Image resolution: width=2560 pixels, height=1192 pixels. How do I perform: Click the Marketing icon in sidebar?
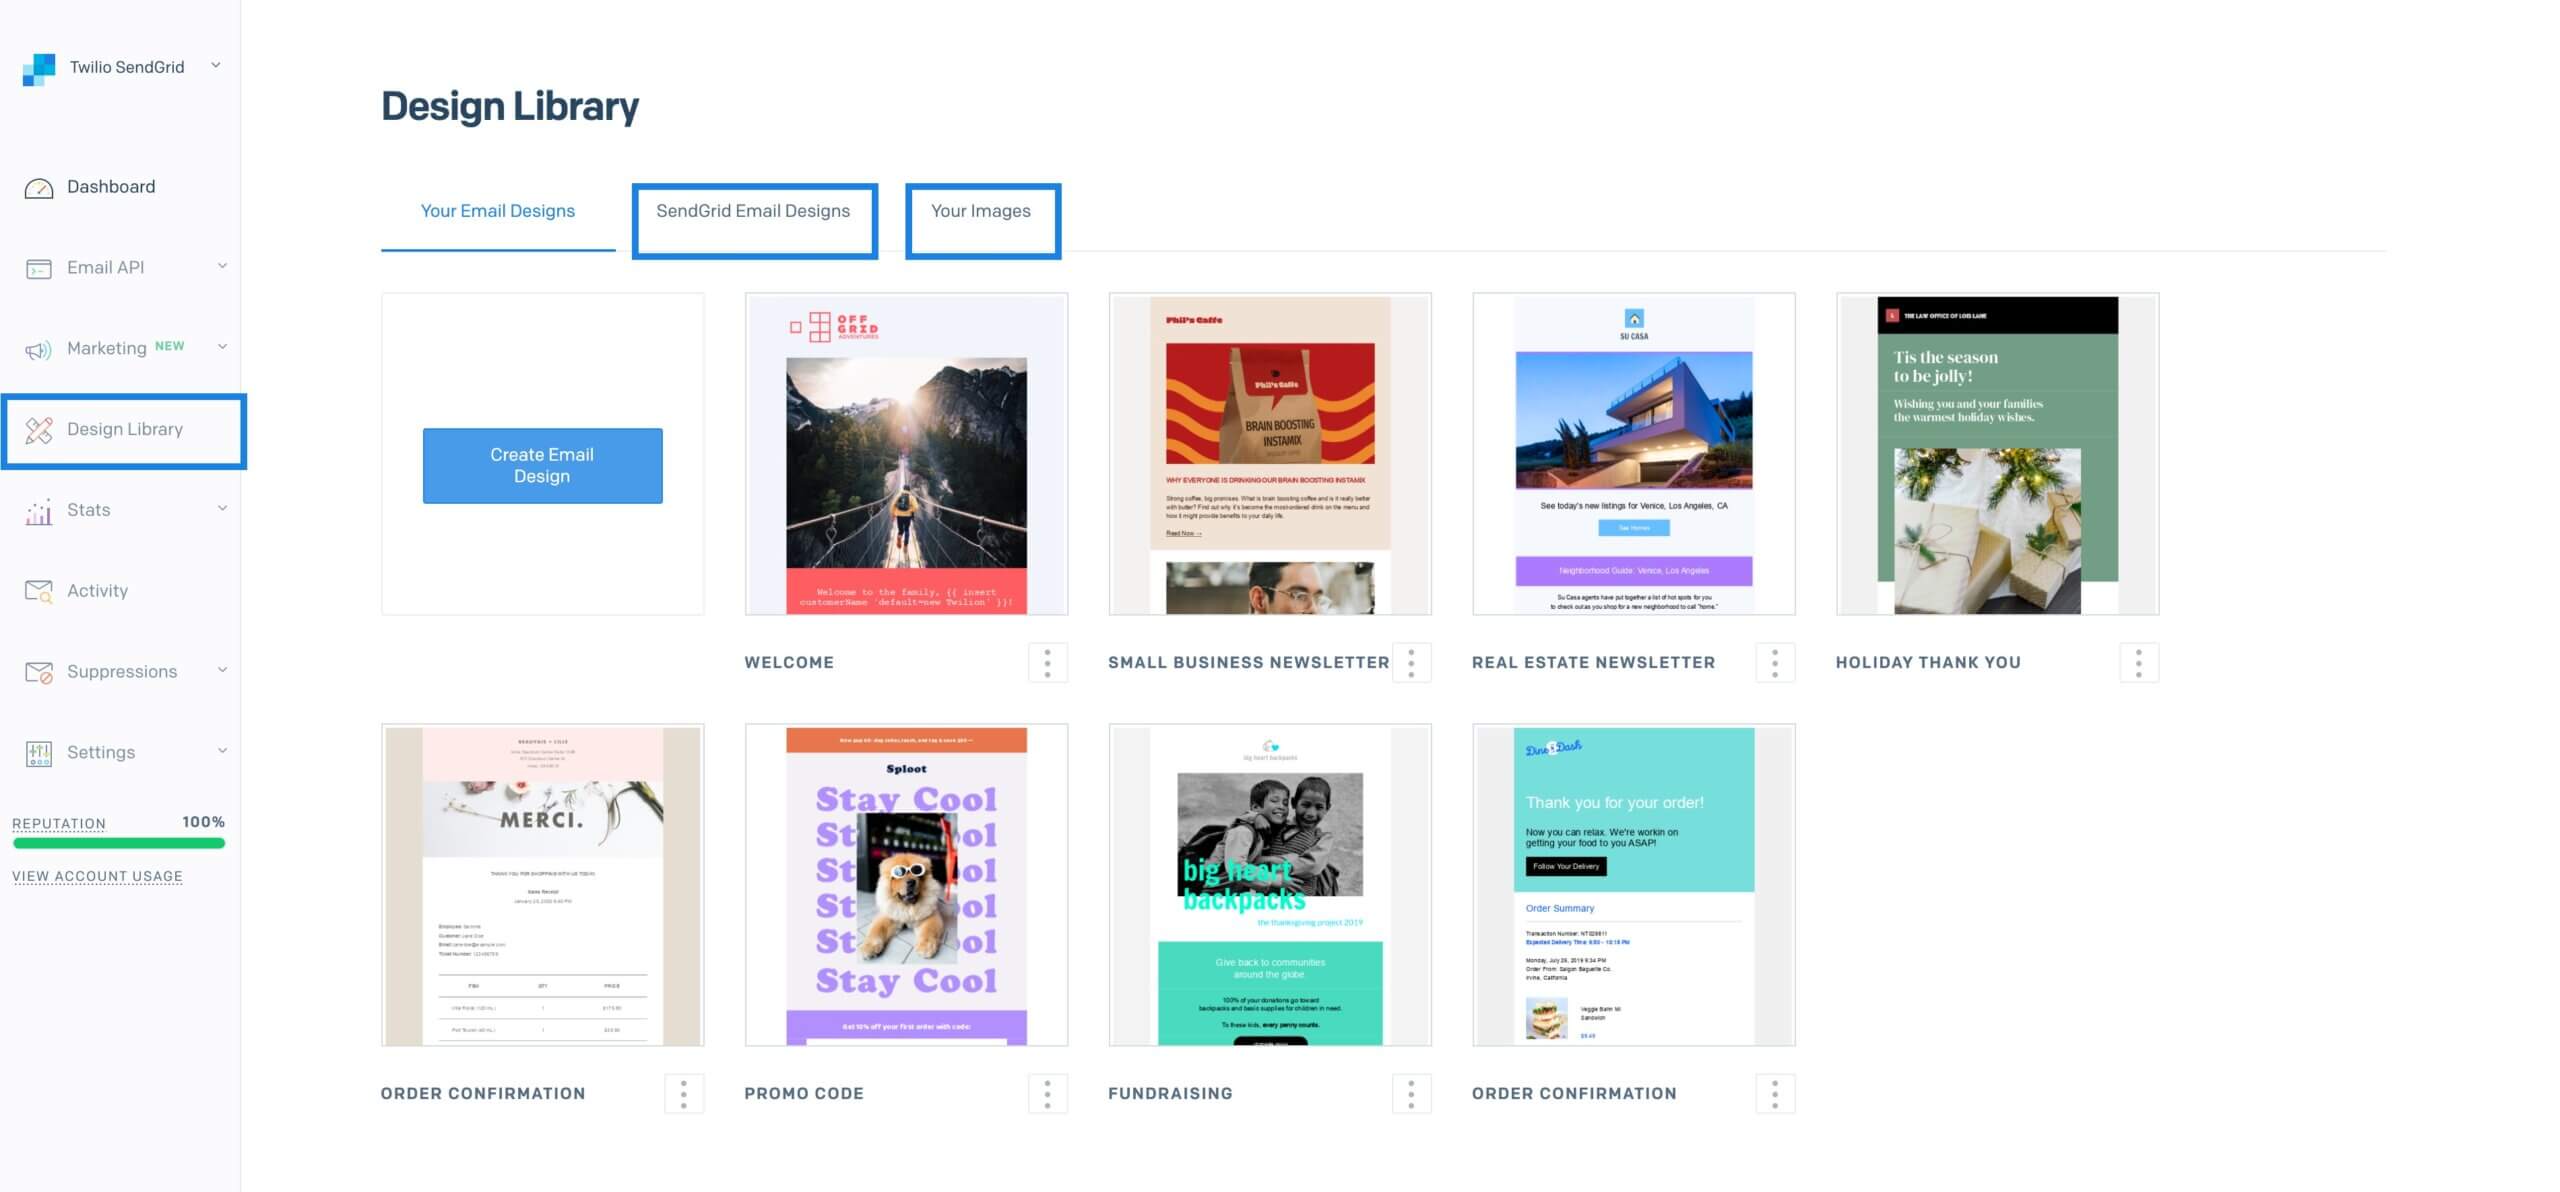[x=38, y=346]
